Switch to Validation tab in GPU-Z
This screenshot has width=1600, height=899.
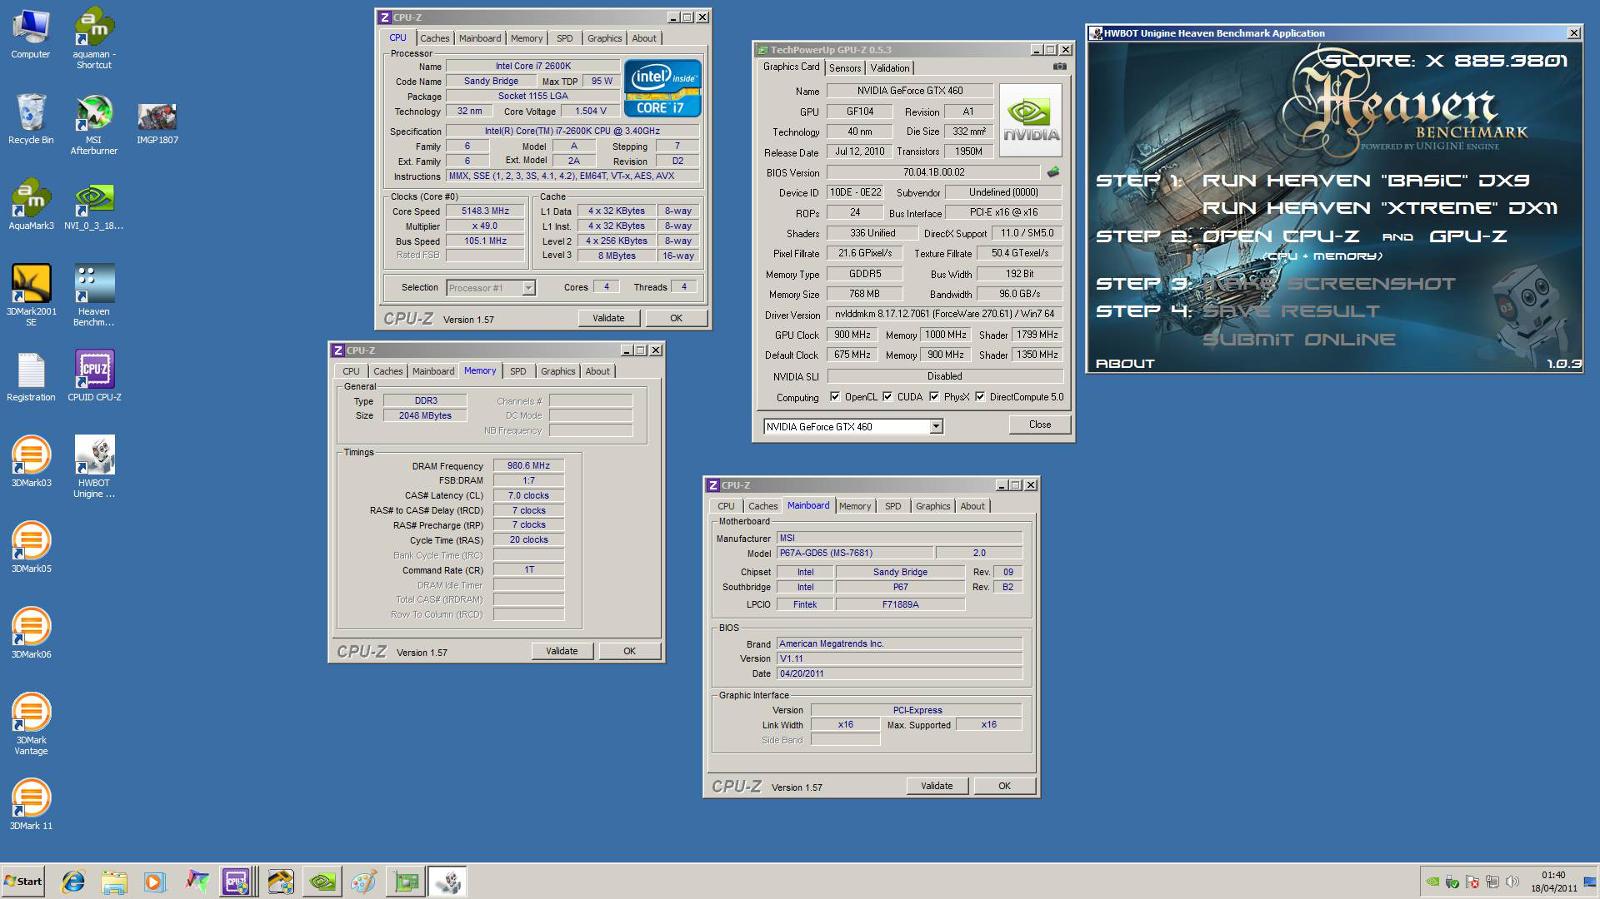click(x=890, y=68)
